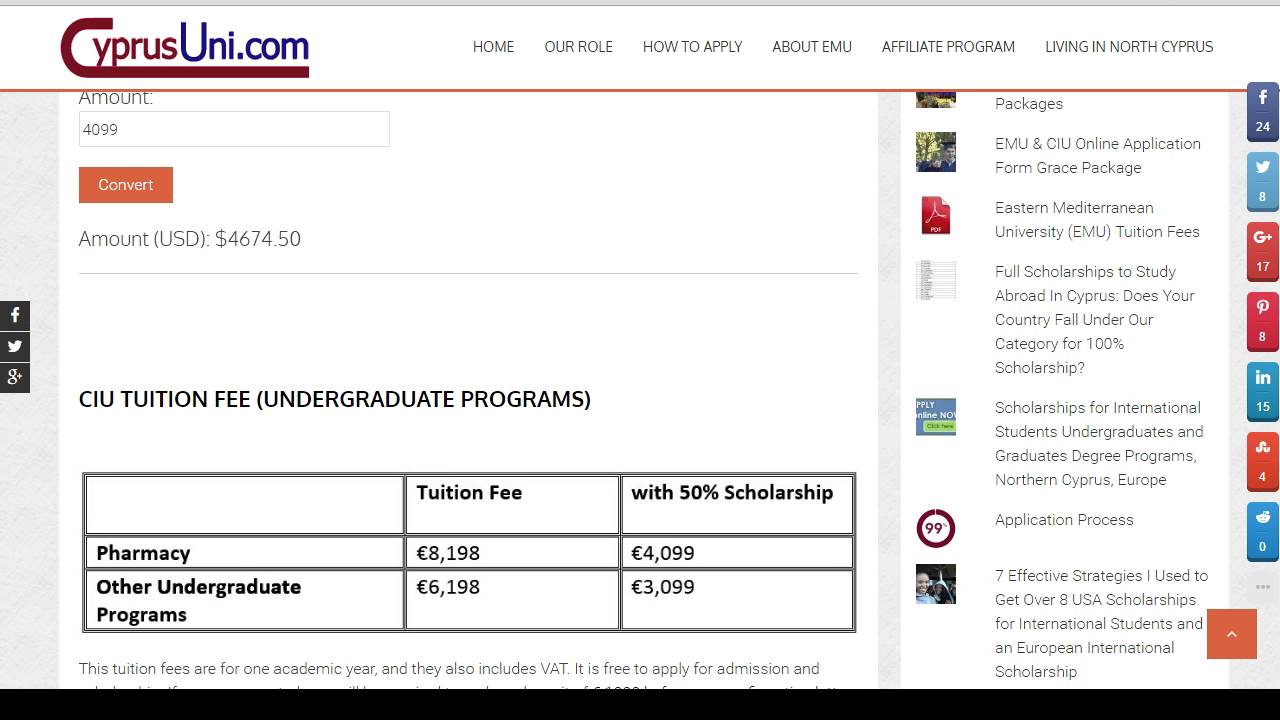Click the scroll-to-top arrow button

1232,634
